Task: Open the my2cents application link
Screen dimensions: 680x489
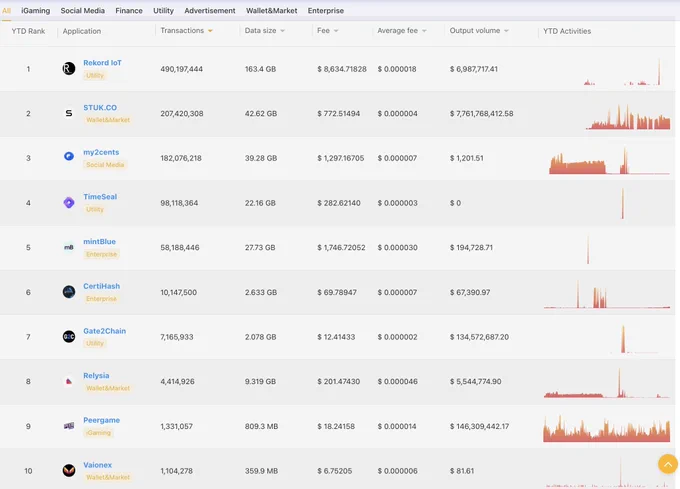Action: tap(101, 152)
